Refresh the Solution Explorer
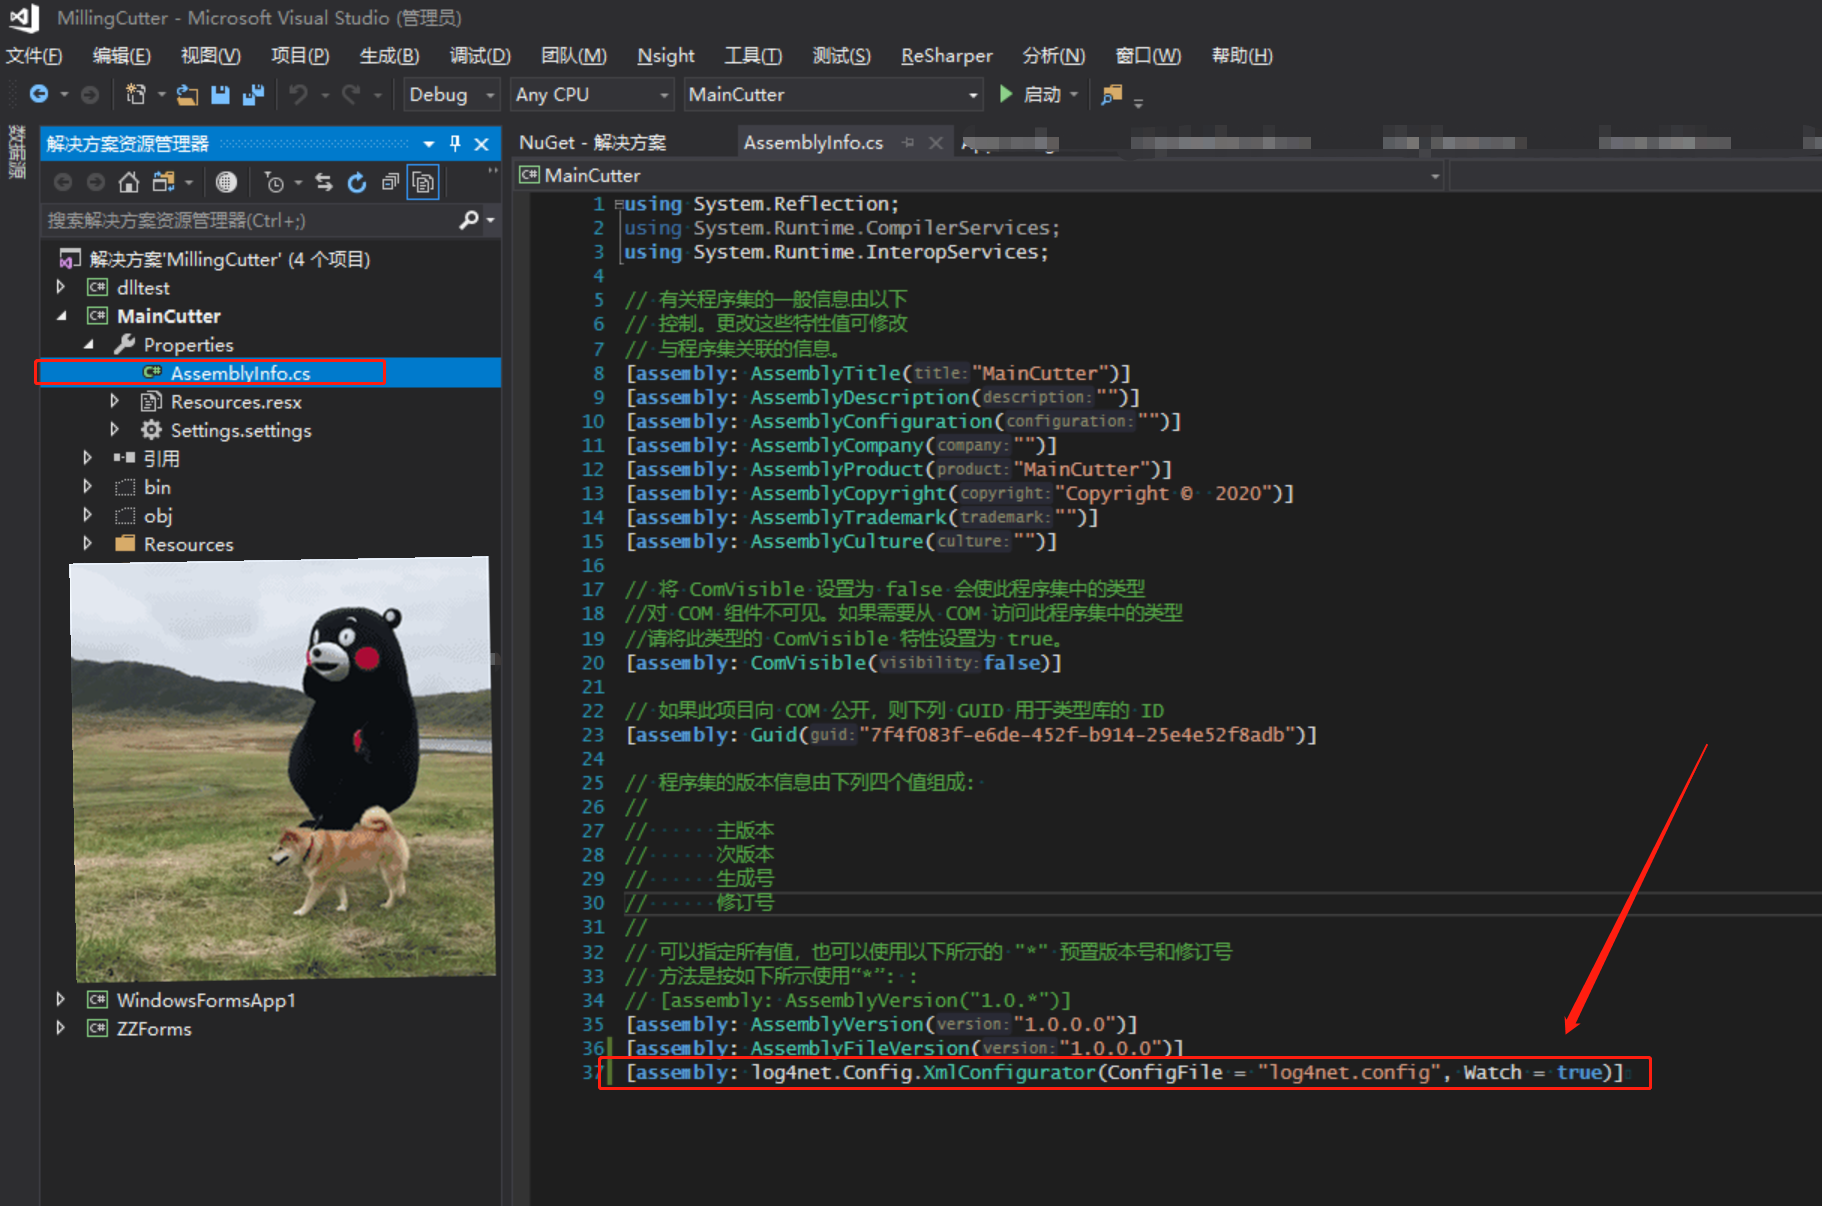The height and width of the screenshot is (1206, 1822). (x=357, y=181)
